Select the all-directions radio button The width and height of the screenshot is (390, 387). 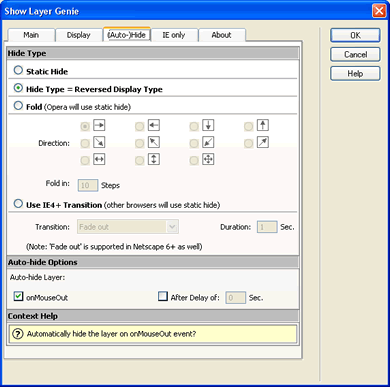[194, 161]
